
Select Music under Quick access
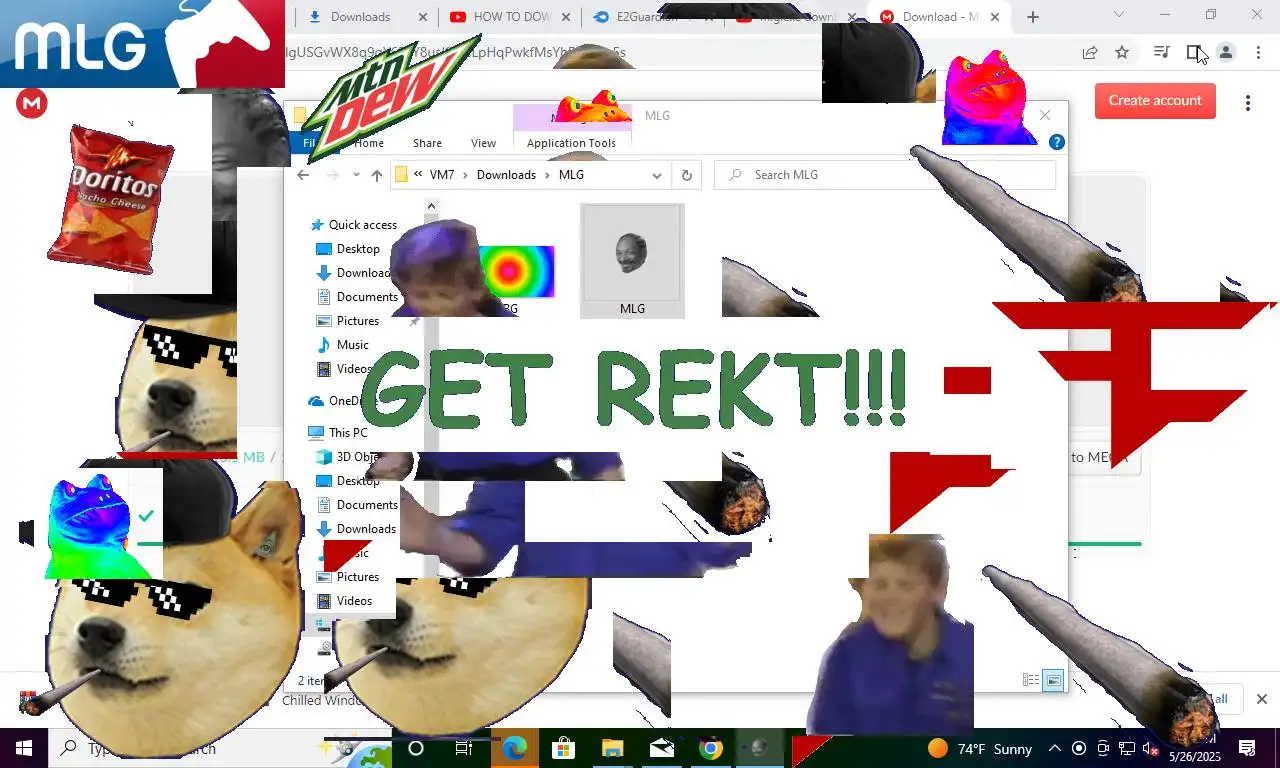[343, 345]
